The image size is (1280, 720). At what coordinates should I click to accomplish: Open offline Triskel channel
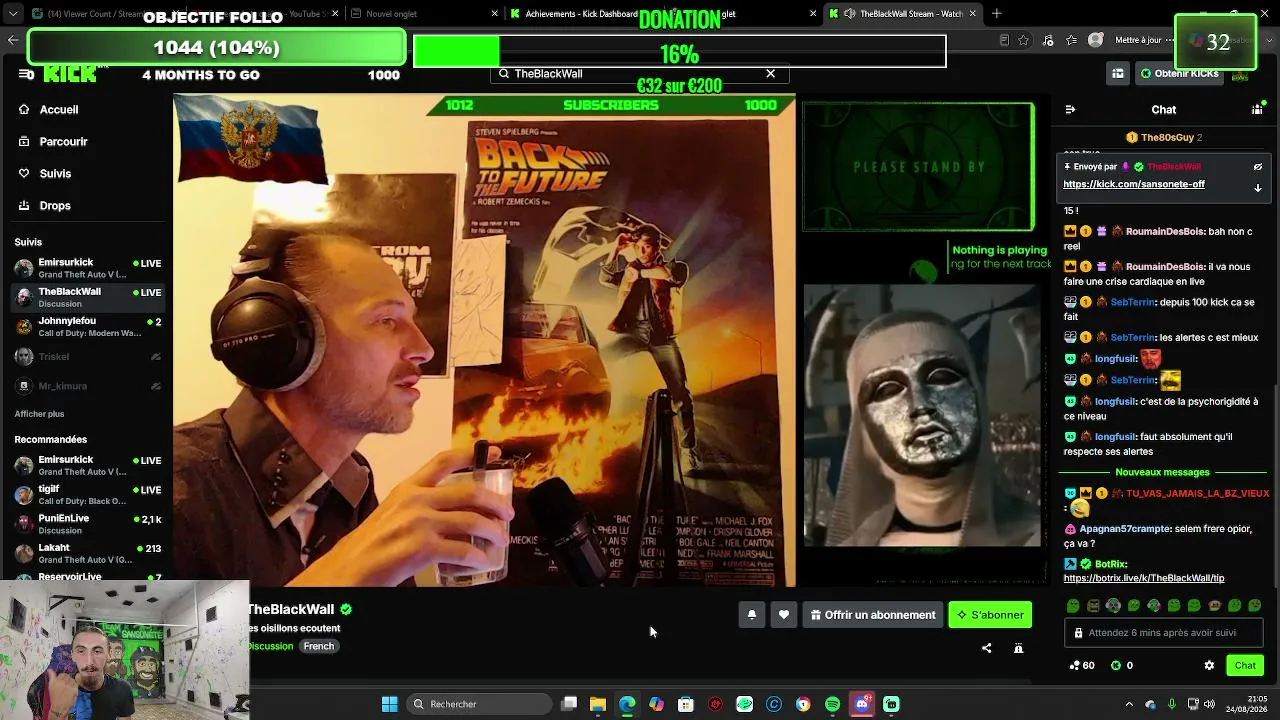88,356
